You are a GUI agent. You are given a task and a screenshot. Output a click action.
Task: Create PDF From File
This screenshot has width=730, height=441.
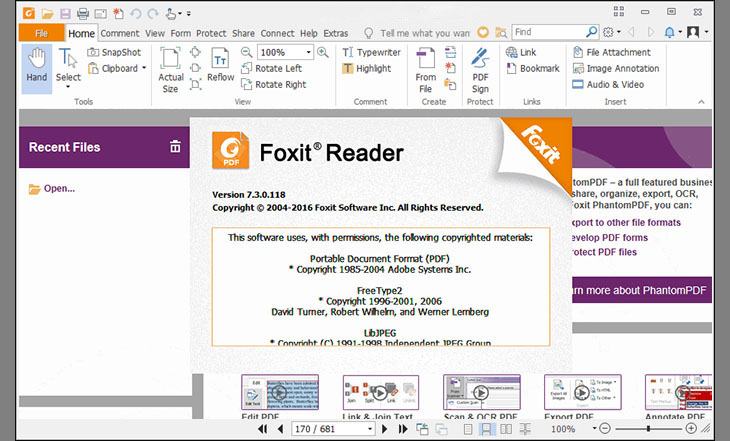(426, 70)
